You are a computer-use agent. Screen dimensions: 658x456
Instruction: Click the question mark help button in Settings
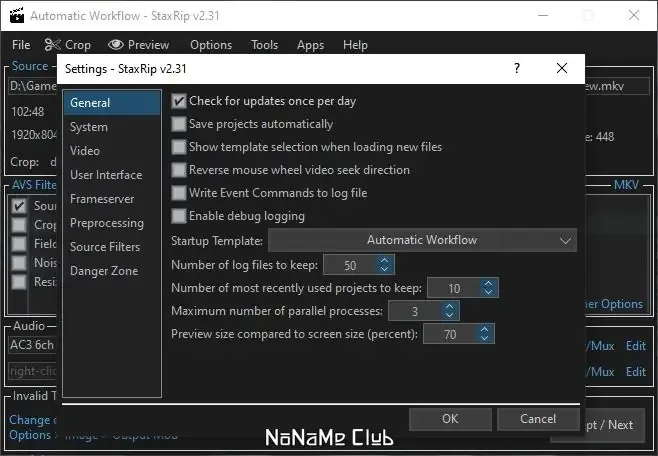[517, 68]
